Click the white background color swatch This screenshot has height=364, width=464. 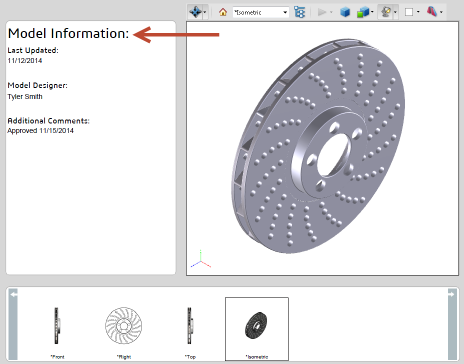(x=409, y=12)
